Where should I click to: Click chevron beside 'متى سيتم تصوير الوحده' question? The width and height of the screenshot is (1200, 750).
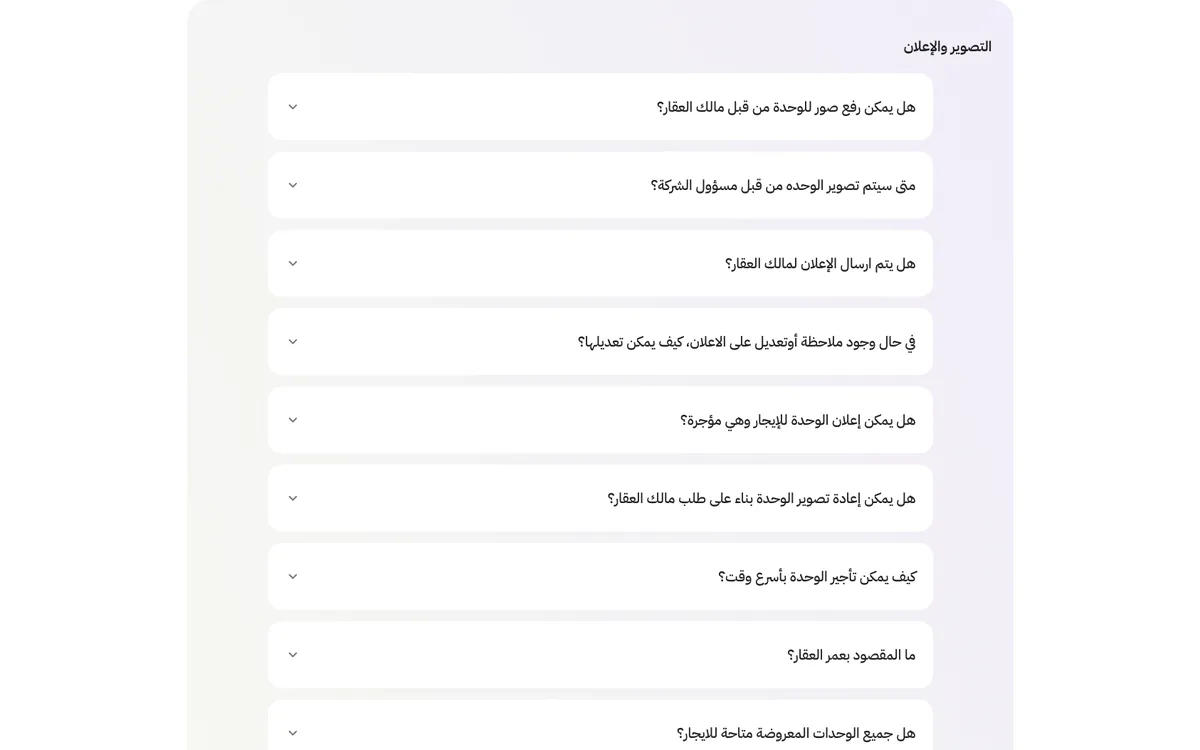coord(293,185)
